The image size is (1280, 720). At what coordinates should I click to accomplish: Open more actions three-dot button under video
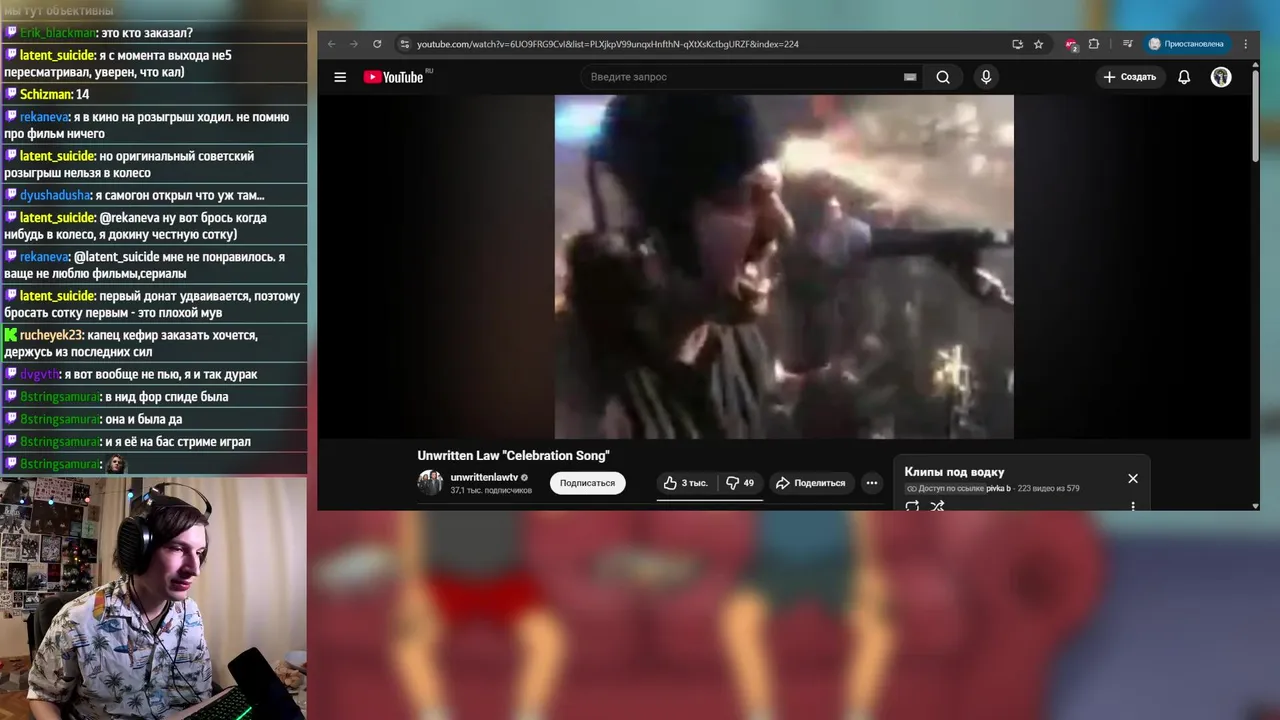point(872,483)
